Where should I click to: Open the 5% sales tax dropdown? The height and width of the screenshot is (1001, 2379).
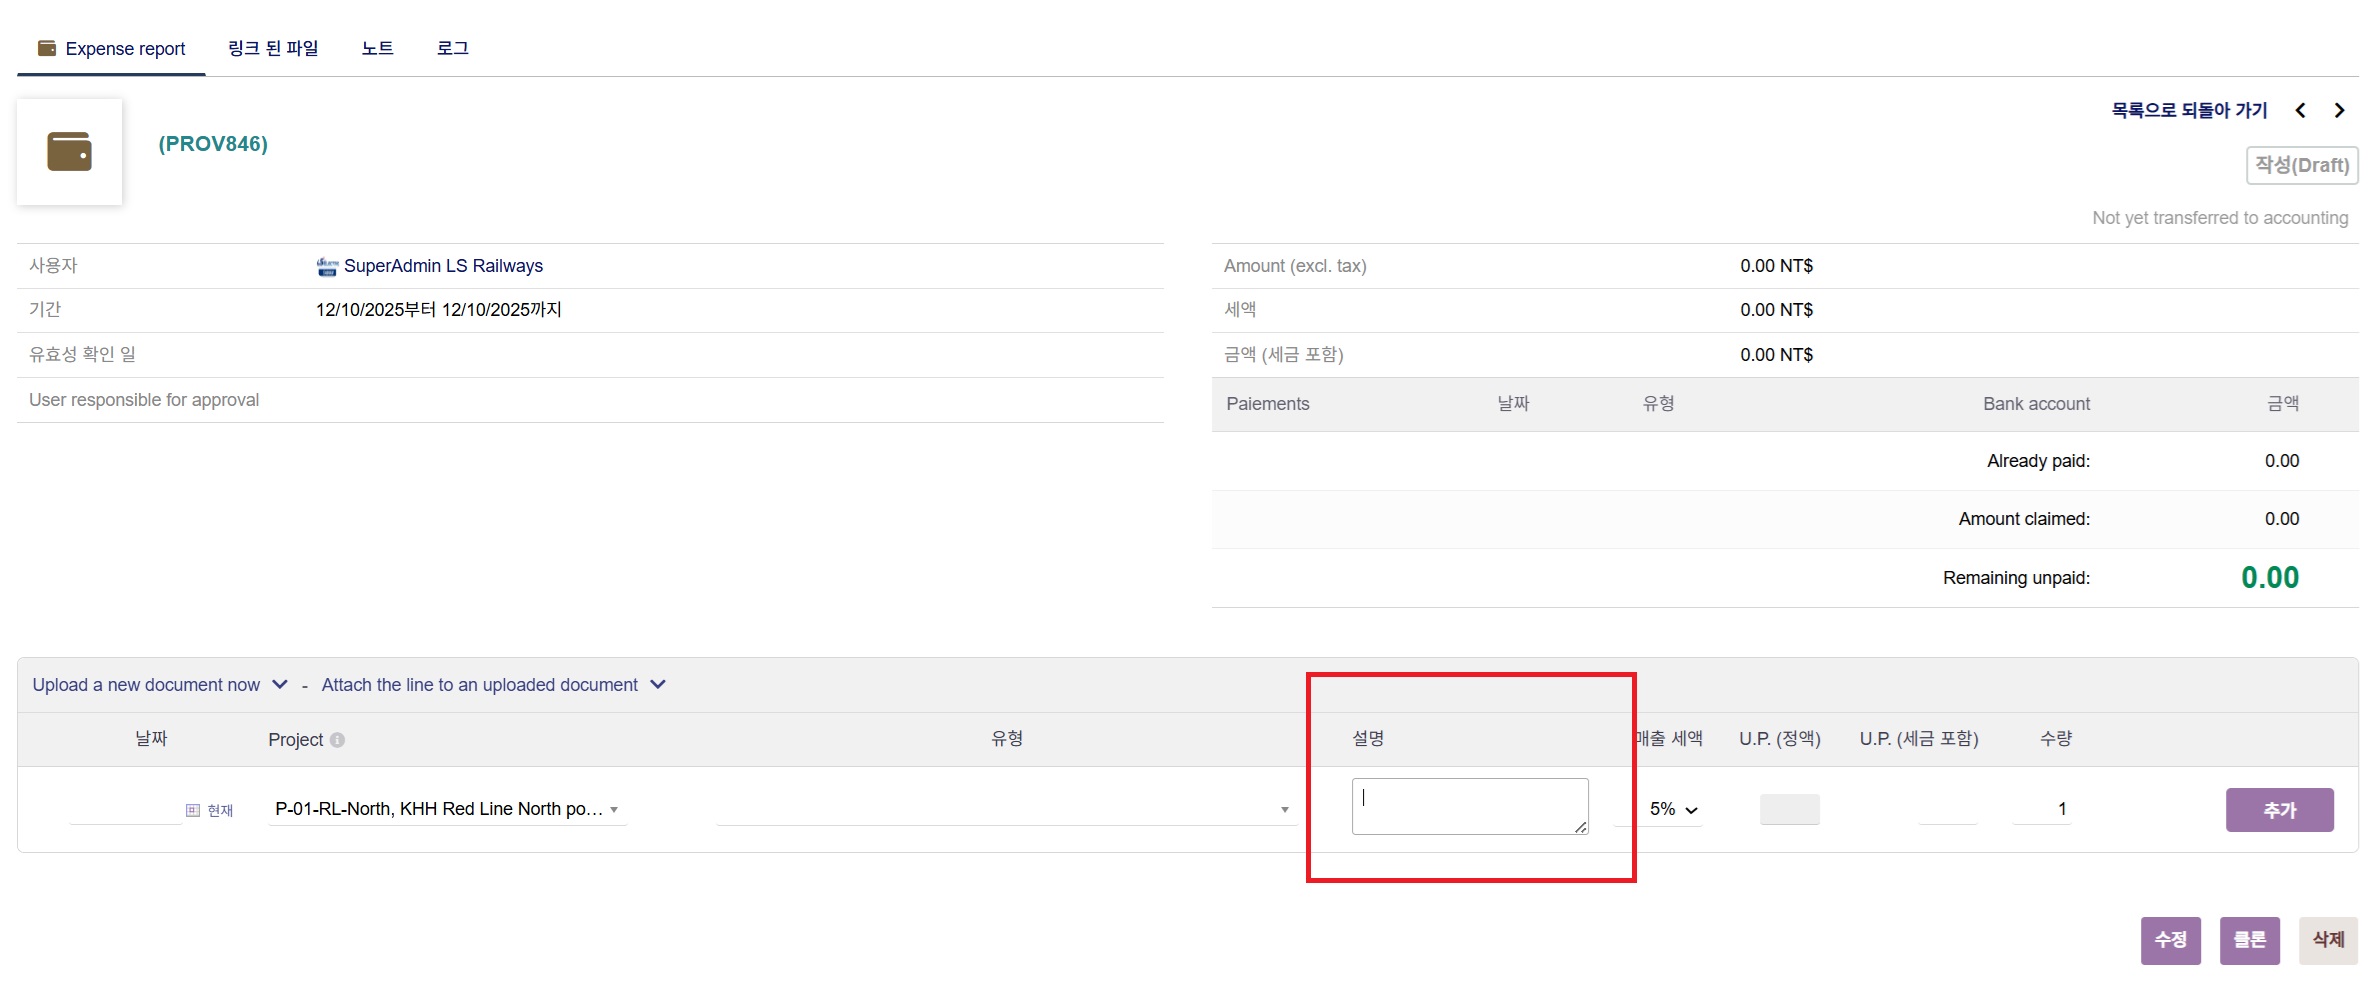(1672, 809)
